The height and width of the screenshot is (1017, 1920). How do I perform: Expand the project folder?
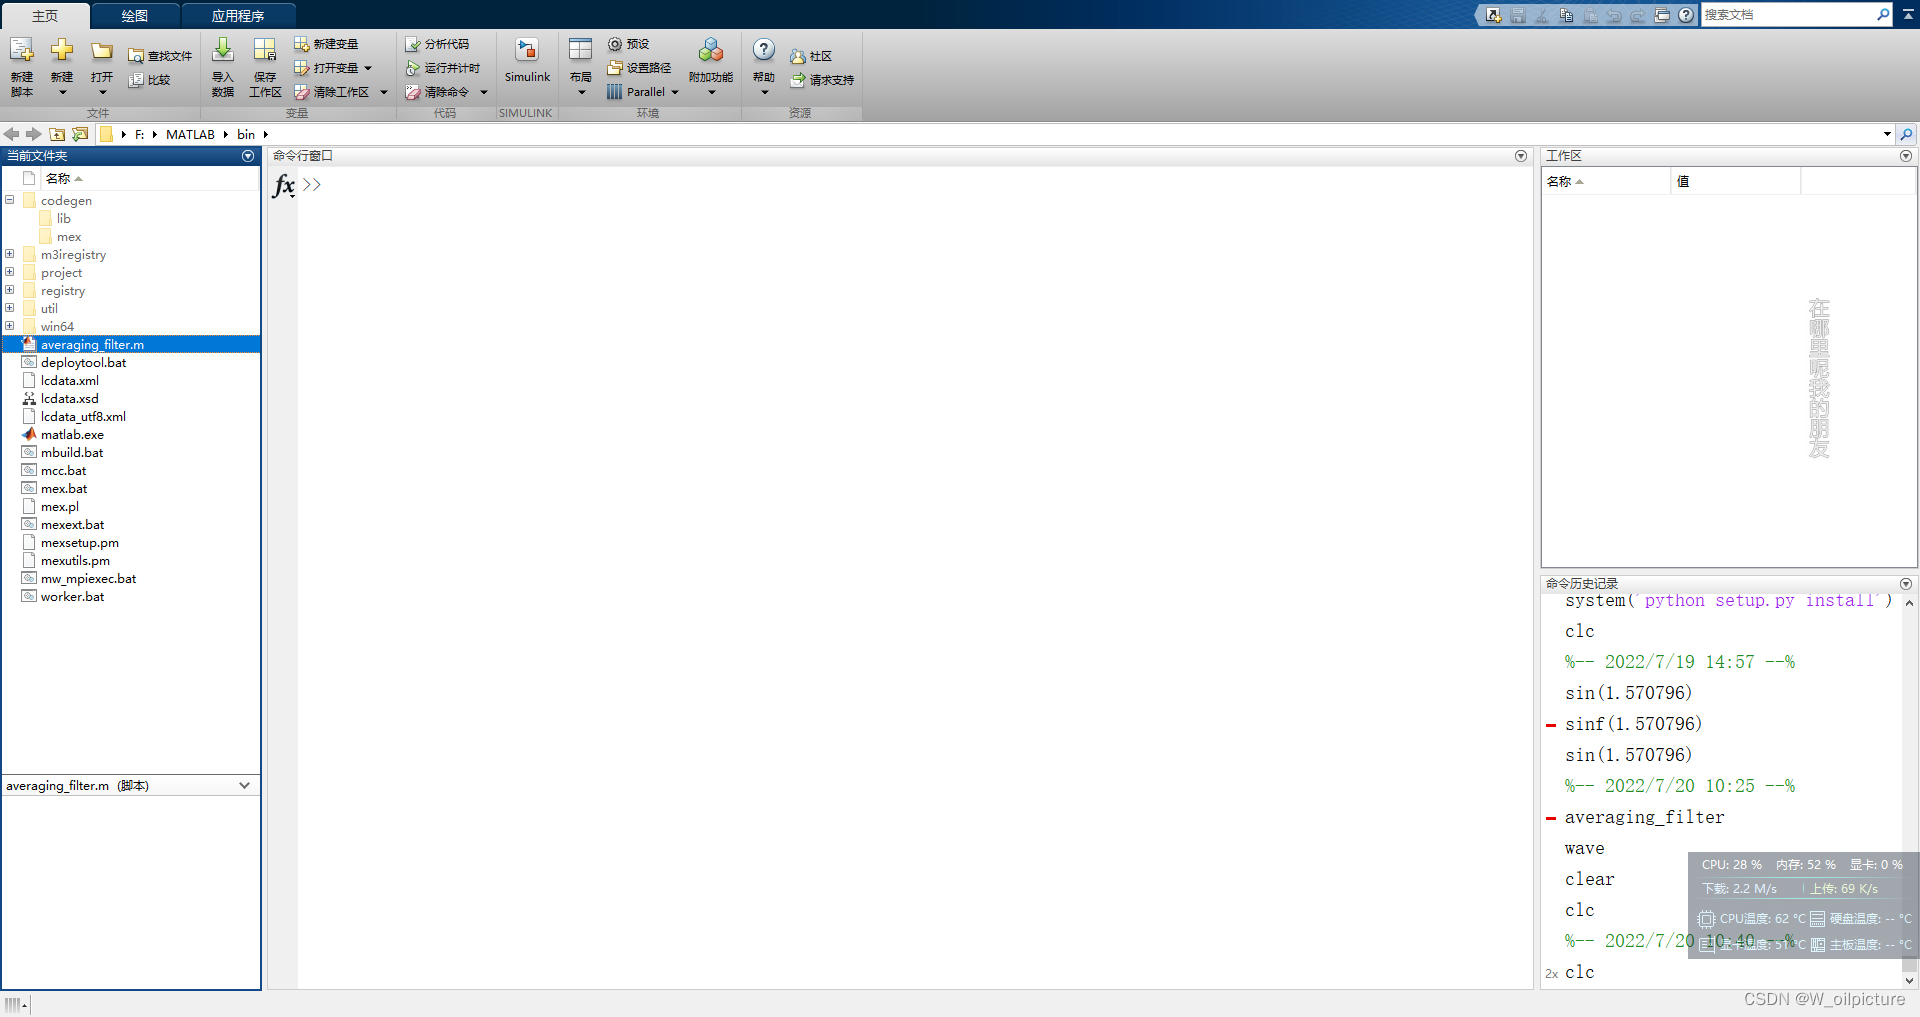point(10,272)
